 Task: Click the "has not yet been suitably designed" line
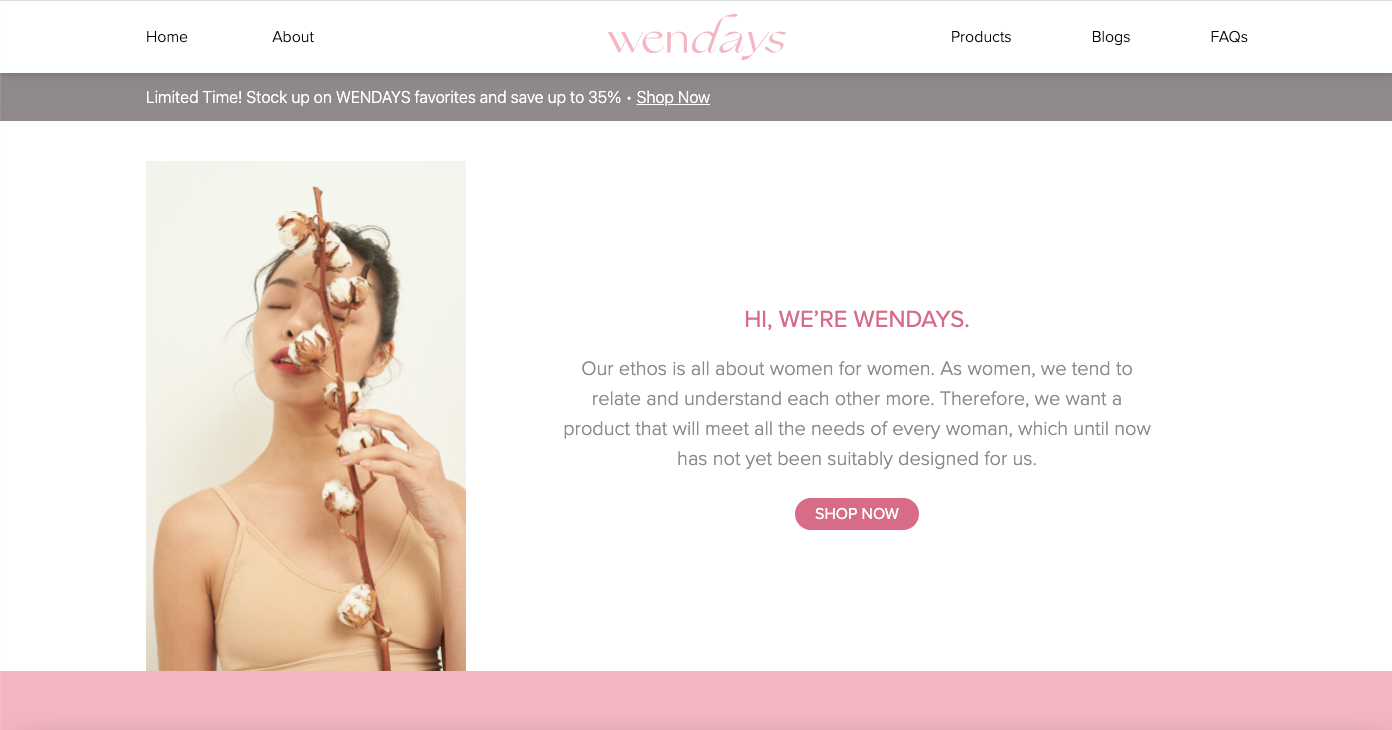(857, 459)
